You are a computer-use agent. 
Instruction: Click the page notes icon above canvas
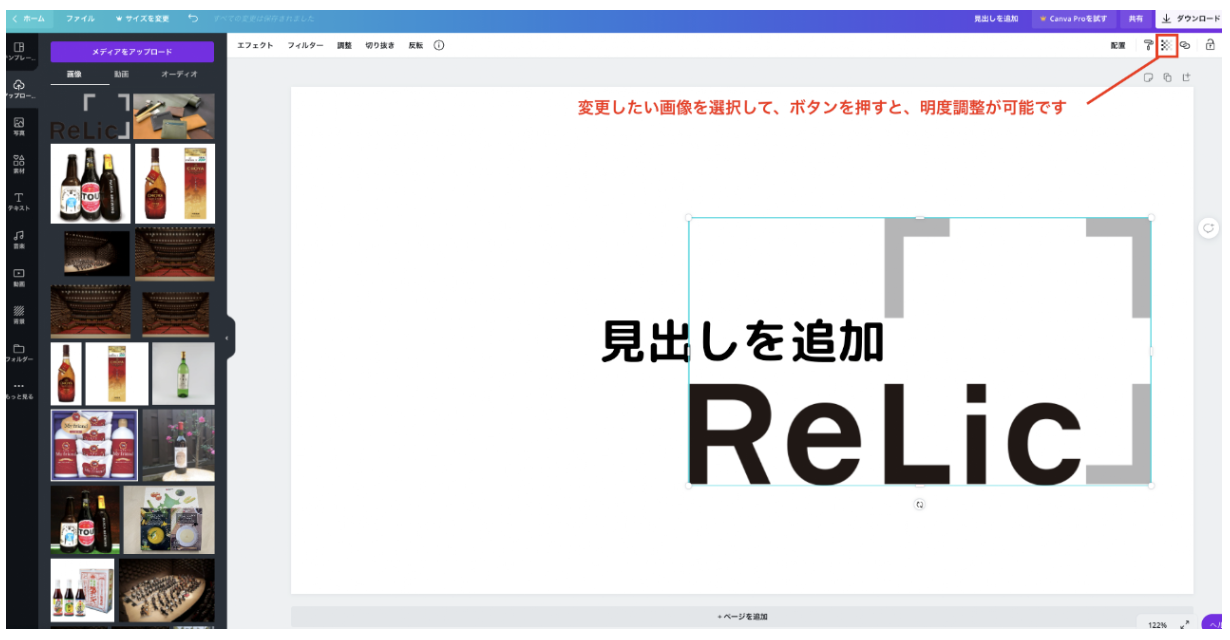(x=1149, y=77)
